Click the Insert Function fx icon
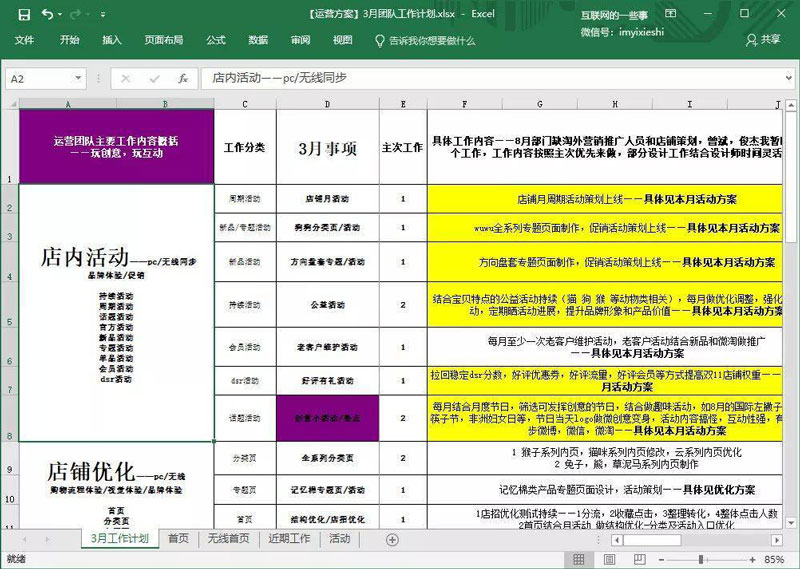 tap(183, 78)
